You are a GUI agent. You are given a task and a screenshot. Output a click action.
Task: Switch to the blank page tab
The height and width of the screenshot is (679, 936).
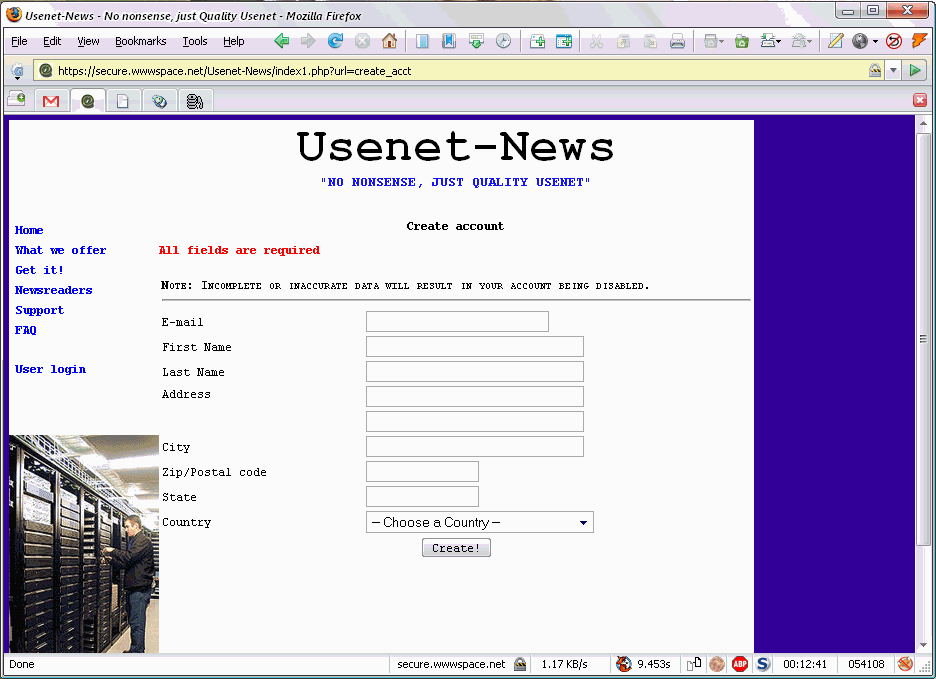[x=122, y=101]
